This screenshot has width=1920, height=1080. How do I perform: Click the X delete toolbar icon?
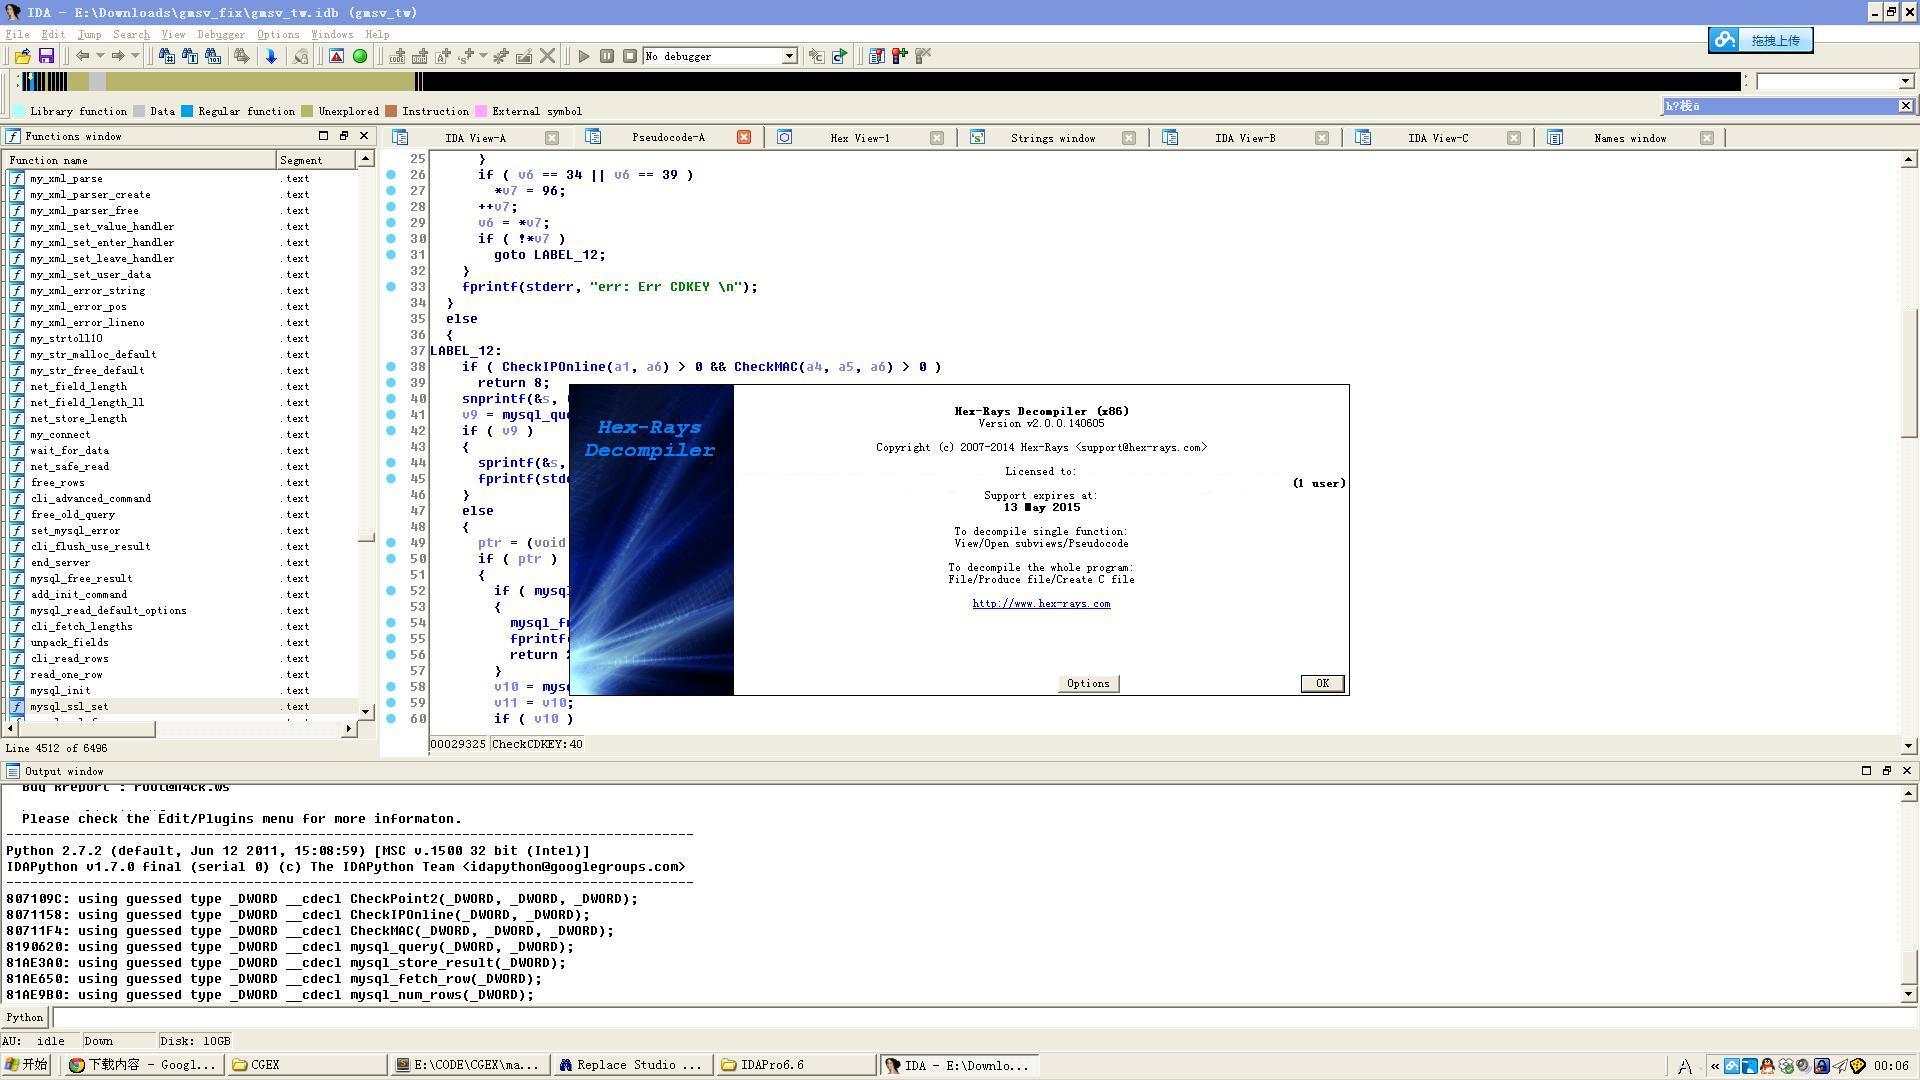(547, 56)
